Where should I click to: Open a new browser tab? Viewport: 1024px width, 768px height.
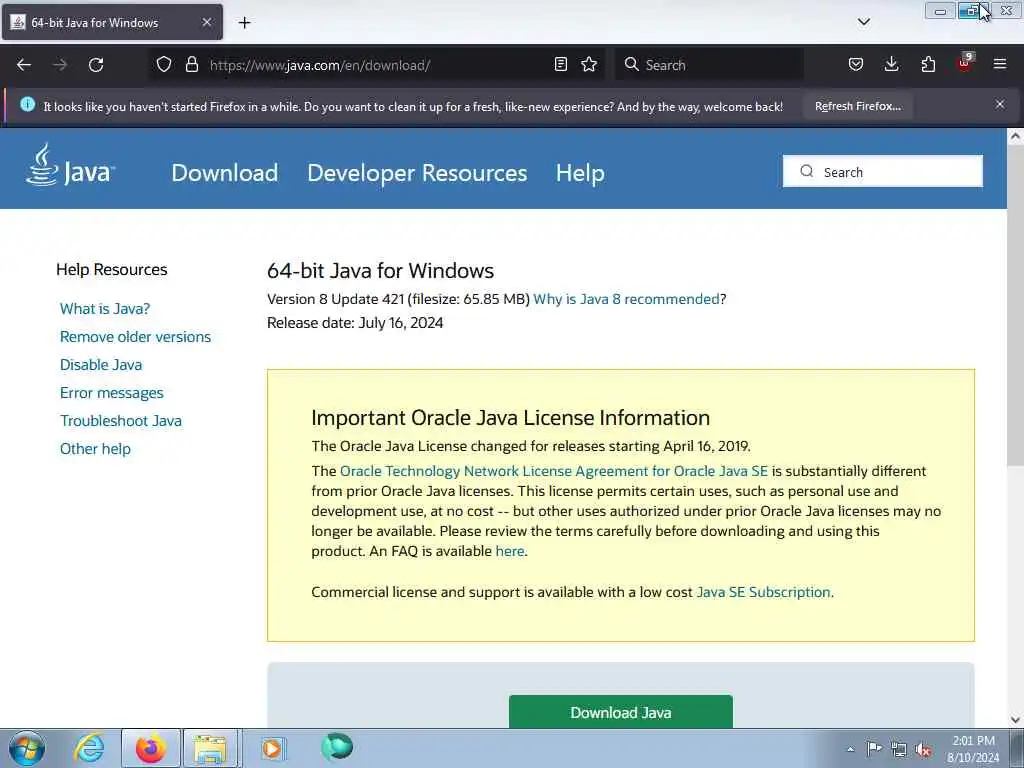(x=244, y=23)
